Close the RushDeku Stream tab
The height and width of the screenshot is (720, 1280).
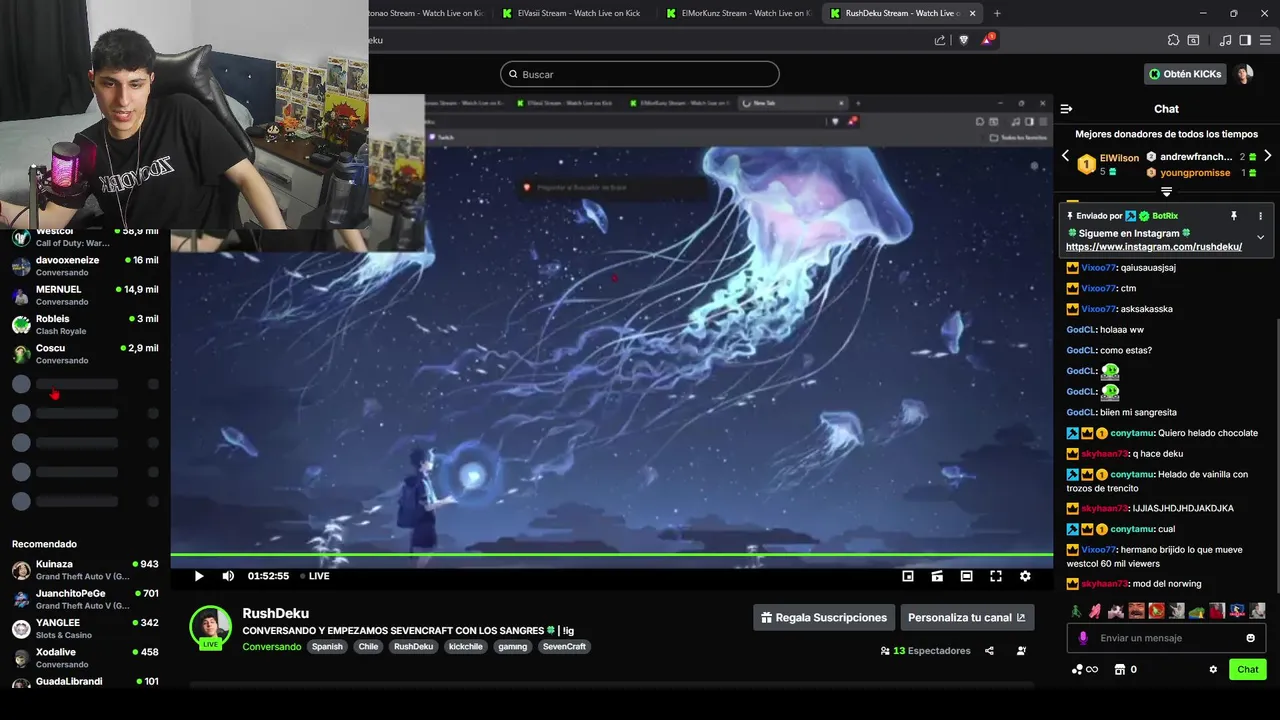click(972, 13)
